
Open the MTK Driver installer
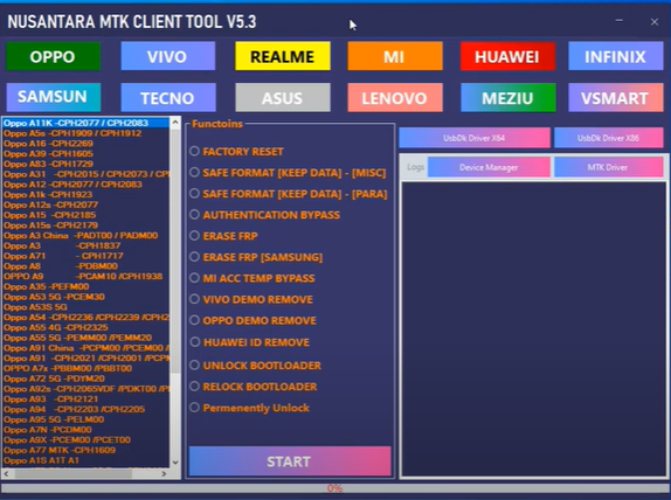pyautogui.click(x=609, y=167)
